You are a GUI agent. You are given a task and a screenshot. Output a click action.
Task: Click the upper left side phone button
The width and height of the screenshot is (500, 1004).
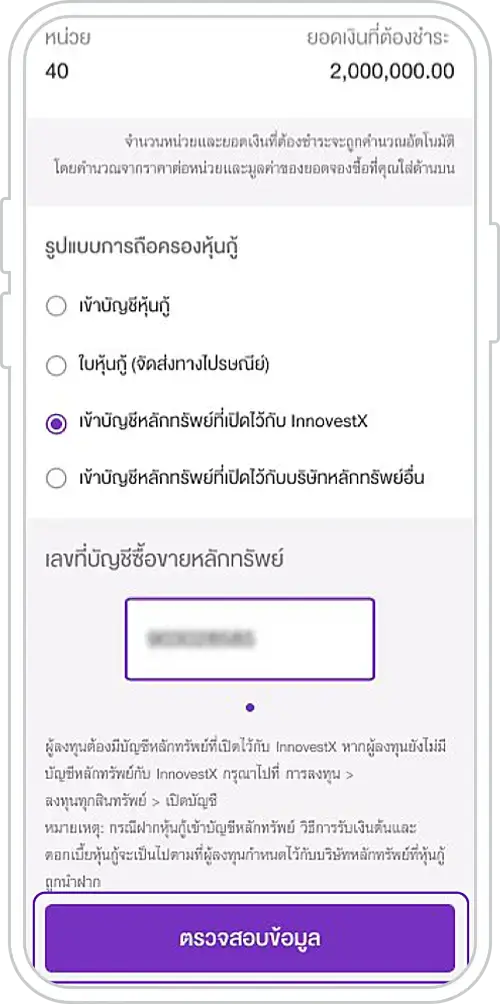[x=4, y=235]
